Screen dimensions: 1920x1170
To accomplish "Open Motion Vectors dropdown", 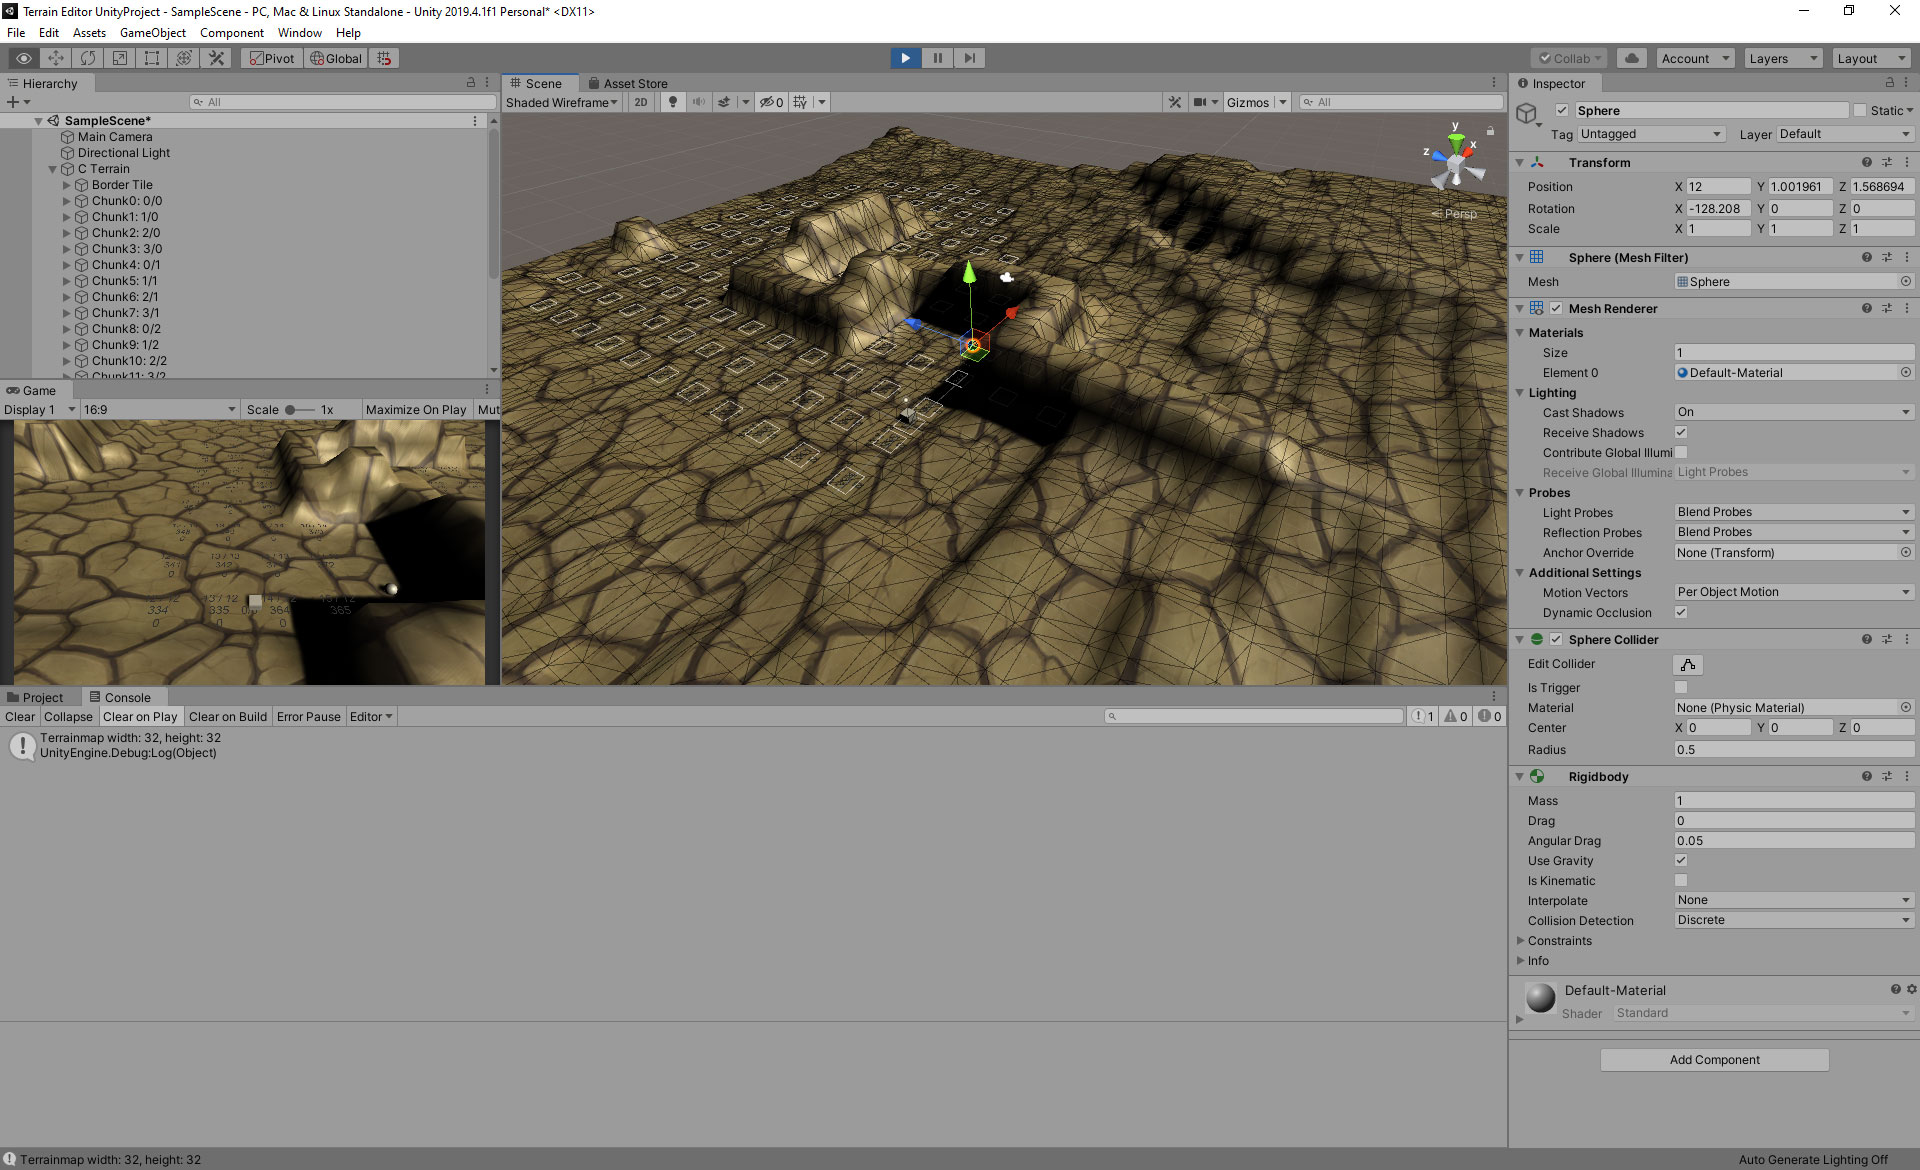I will pos(1794,592).
